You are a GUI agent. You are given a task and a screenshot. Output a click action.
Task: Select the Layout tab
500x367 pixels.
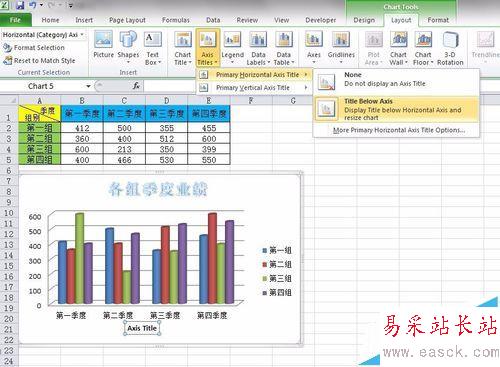point(401,20)
